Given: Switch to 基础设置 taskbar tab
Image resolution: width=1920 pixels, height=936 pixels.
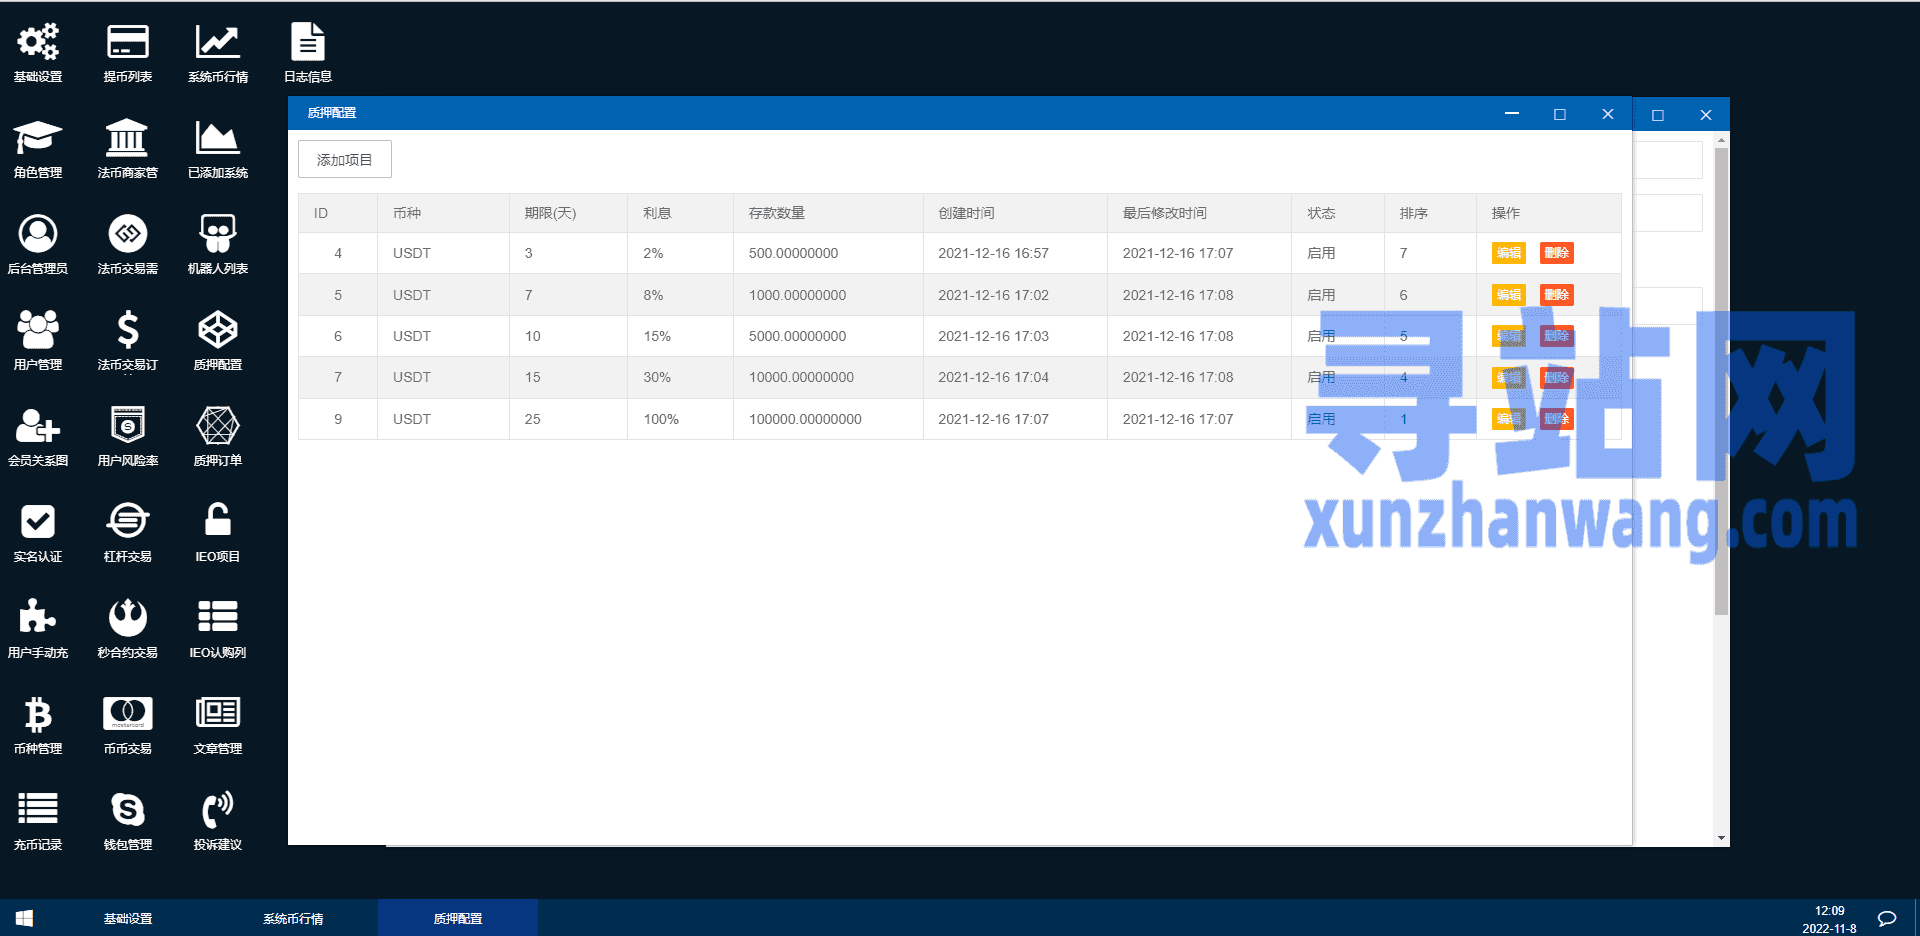Looking at the screenshot, I should tap(128, 918).
